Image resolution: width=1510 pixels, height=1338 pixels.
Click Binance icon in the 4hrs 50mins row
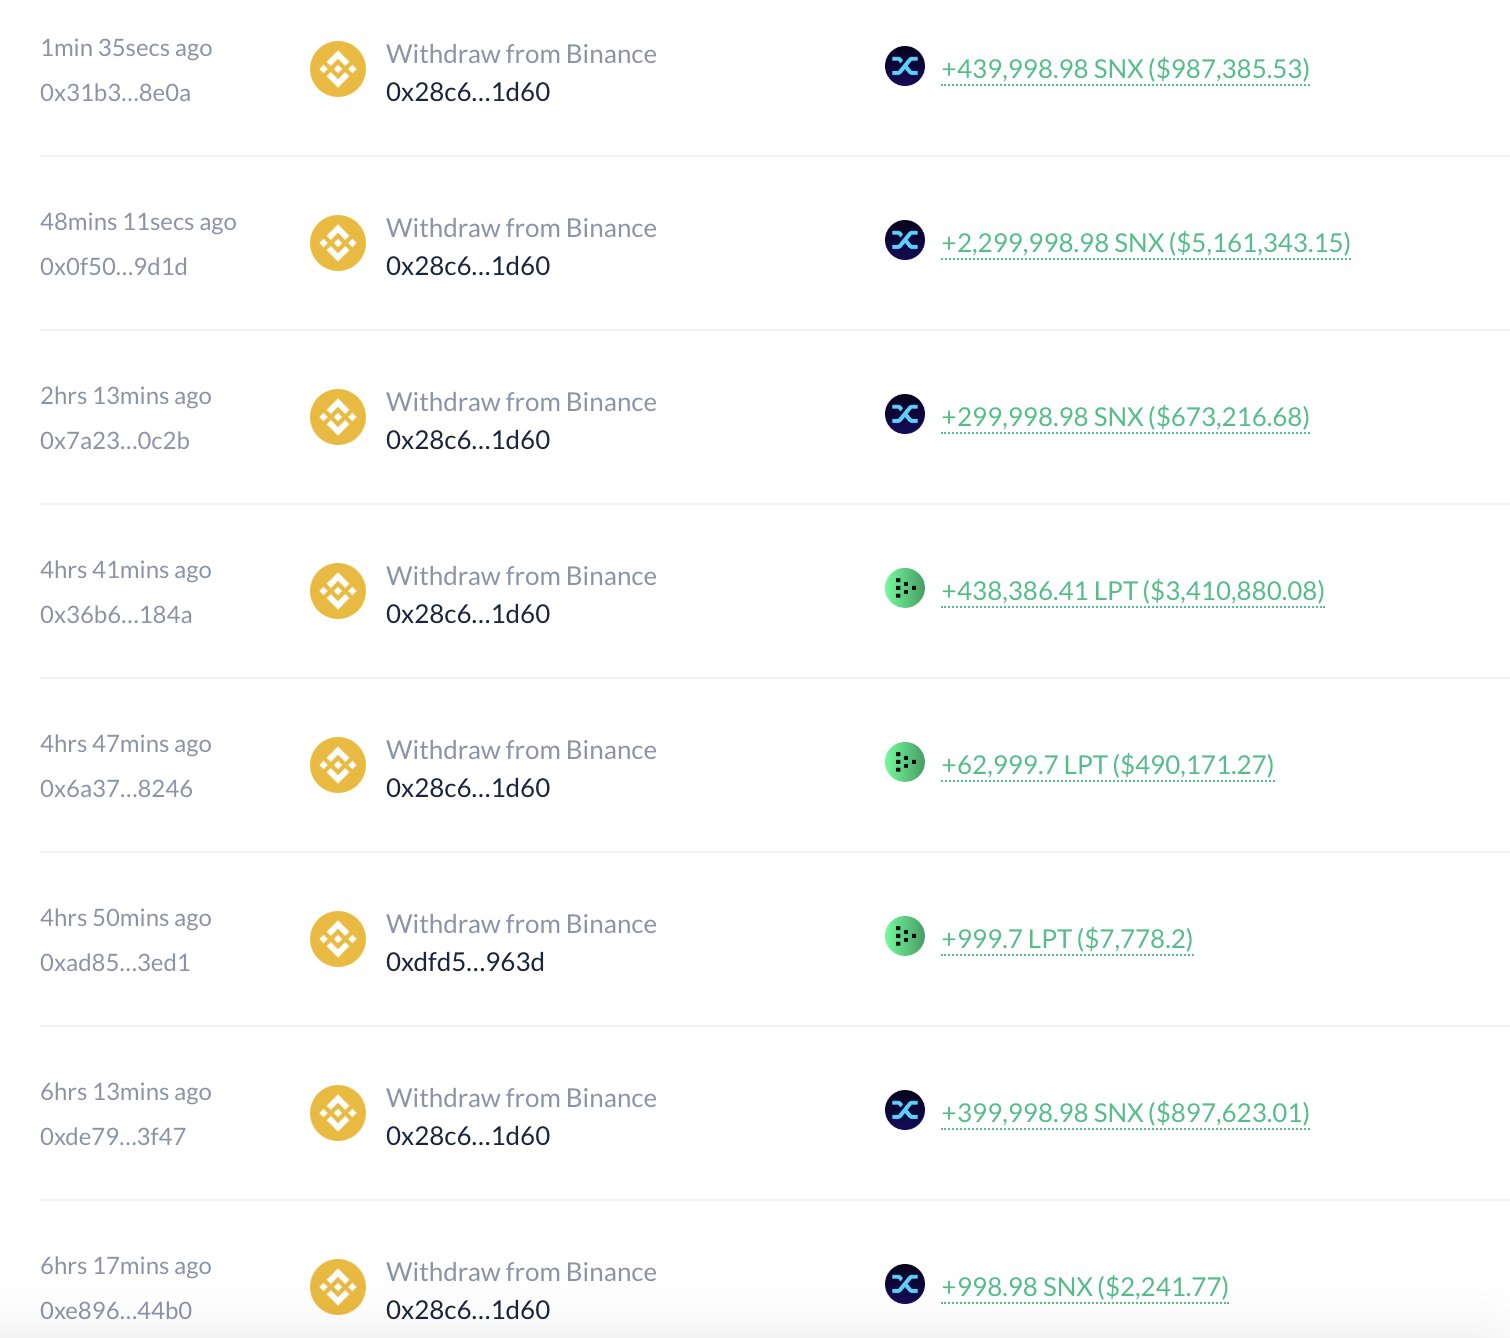coord(338,939)
